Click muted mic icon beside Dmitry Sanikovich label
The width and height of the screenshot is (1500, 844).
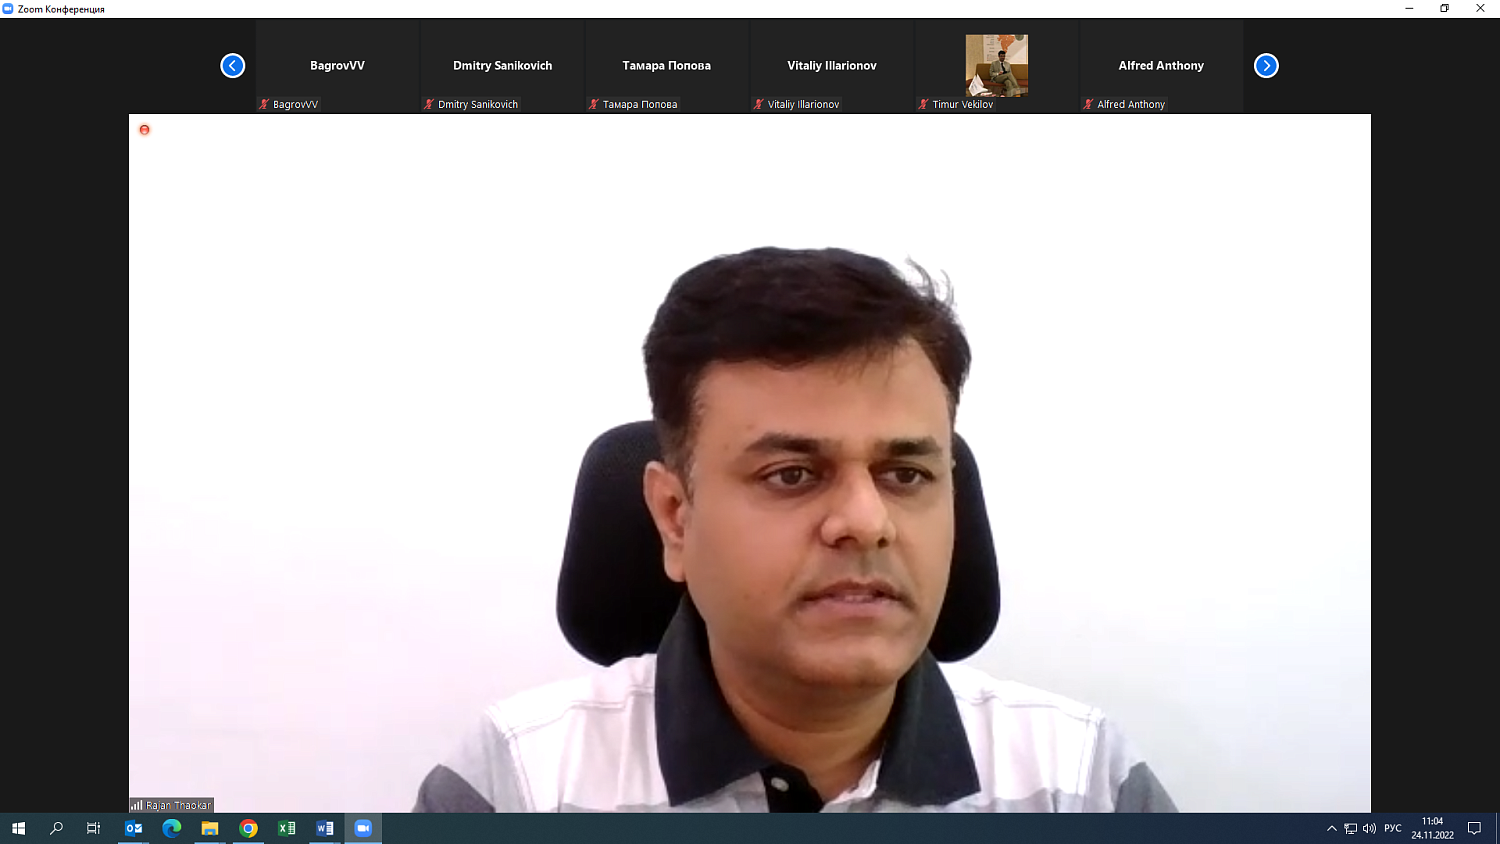click(429, 104)
